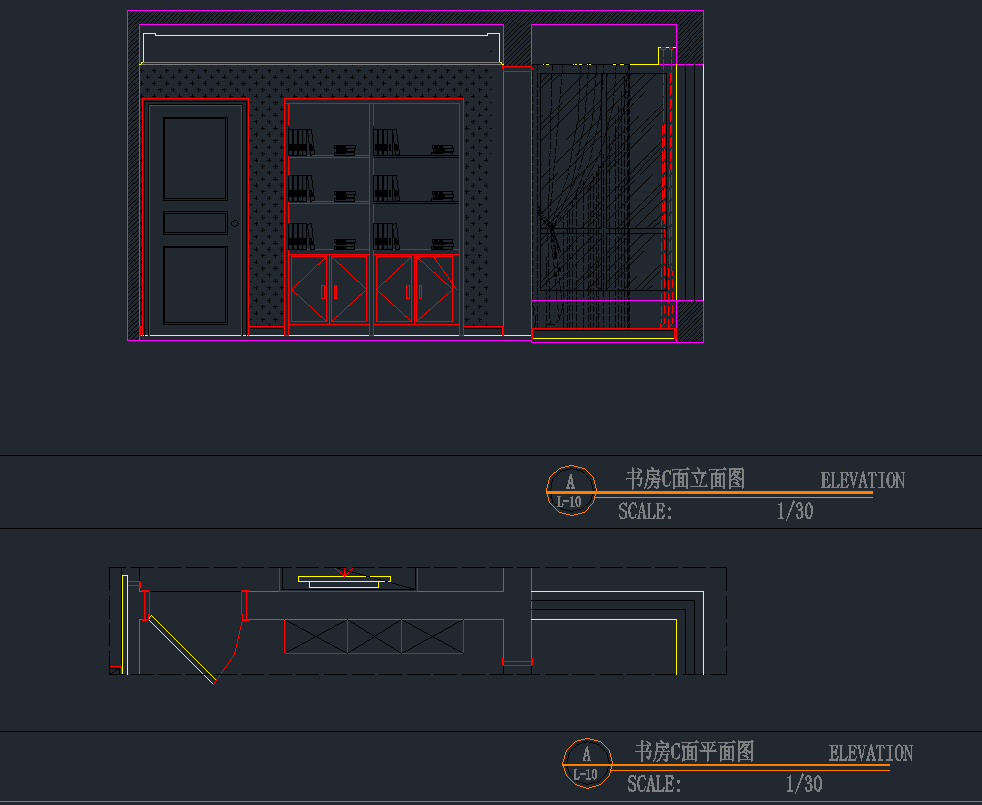This screenshot has height=805, width=982.
Task: Select books on top-right bookcase shelf
Action: [x=386, y=142]
